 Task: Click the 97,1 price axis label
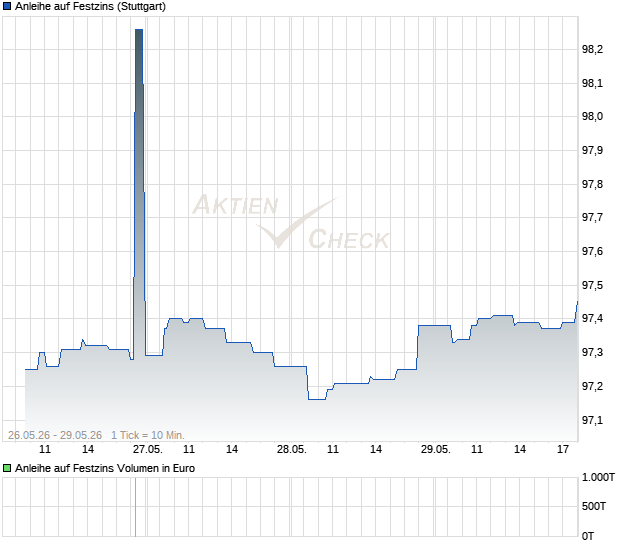(592, 420)
